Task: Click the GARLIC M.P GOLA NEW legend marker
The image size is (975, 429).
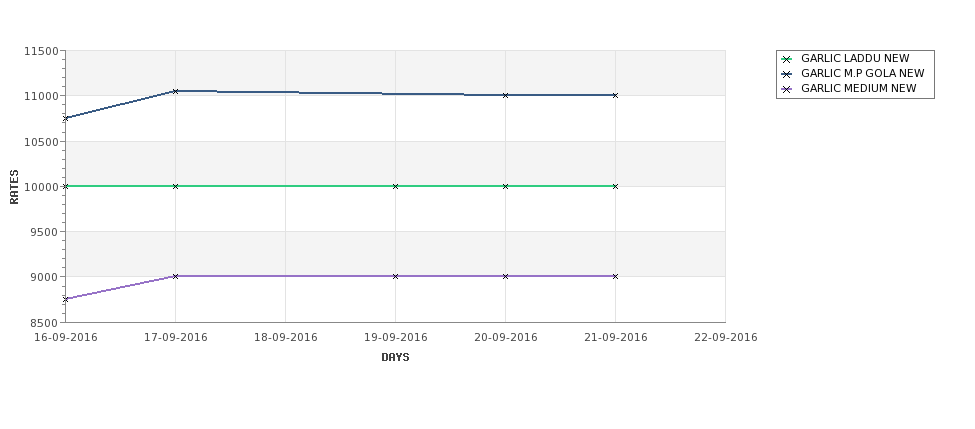Action: 787,74
